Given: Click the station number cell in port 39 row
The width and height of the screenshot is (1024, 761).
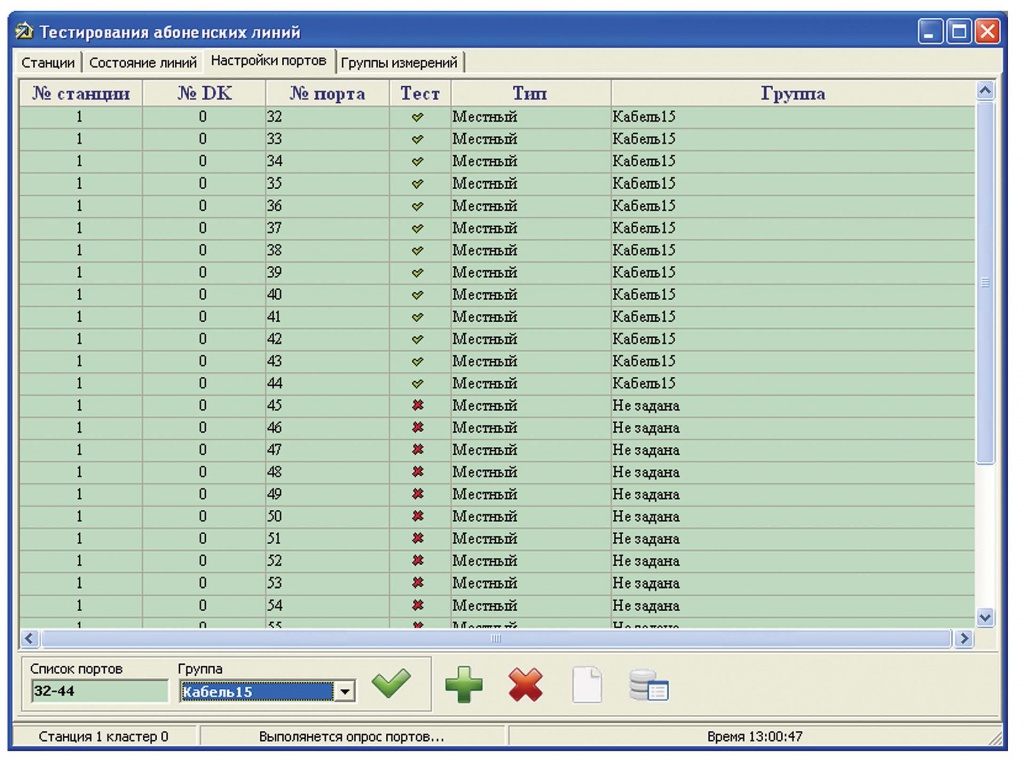Looking at the screenshot, I should 81,272.
